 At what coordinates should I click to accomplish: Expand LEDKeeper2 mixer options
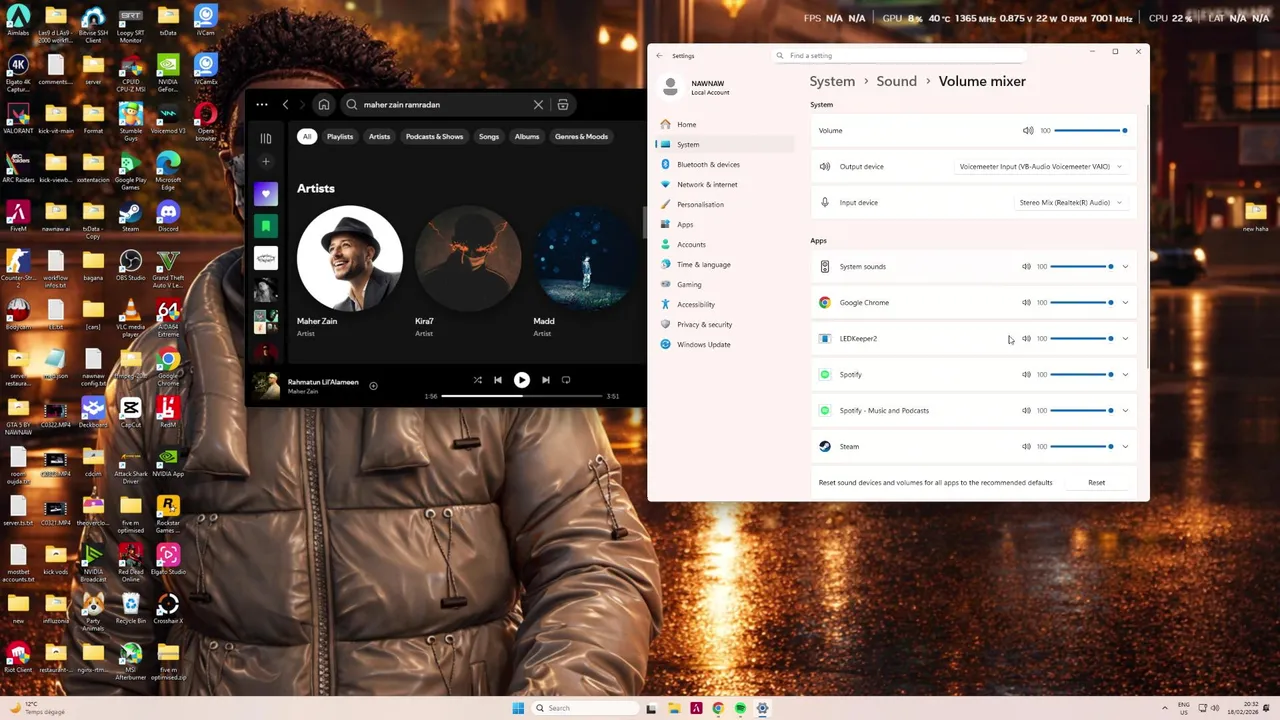(x=1125, y=339)
